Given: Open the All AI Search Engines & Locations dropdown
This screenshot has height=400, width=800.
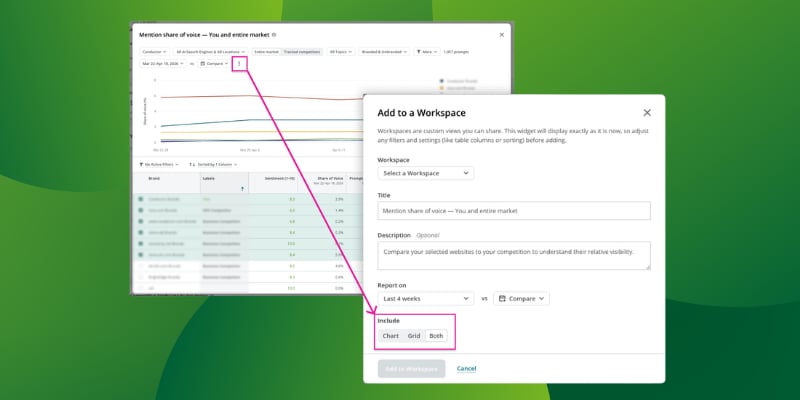Looking at the screenshot, I should 210,52.
